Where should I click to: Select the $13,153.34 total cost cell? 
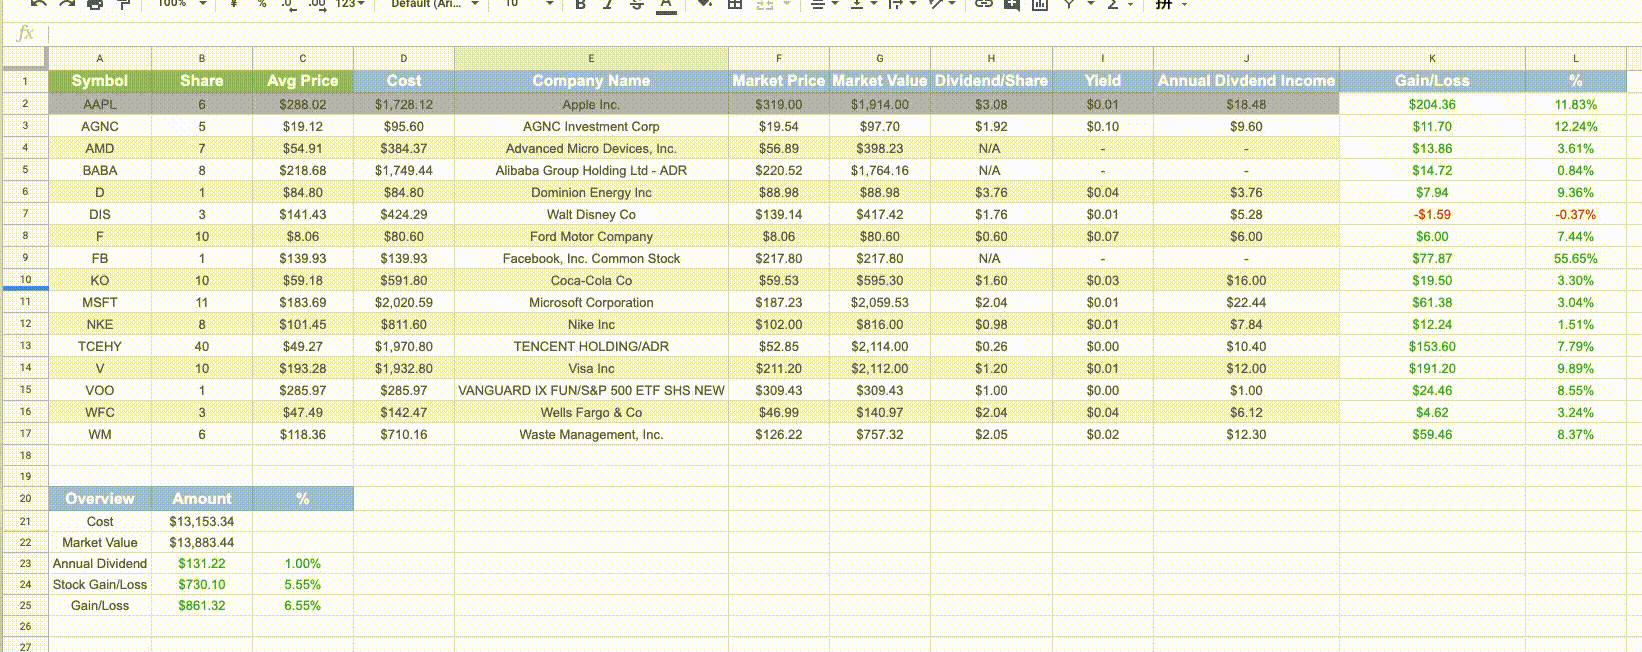202,521
